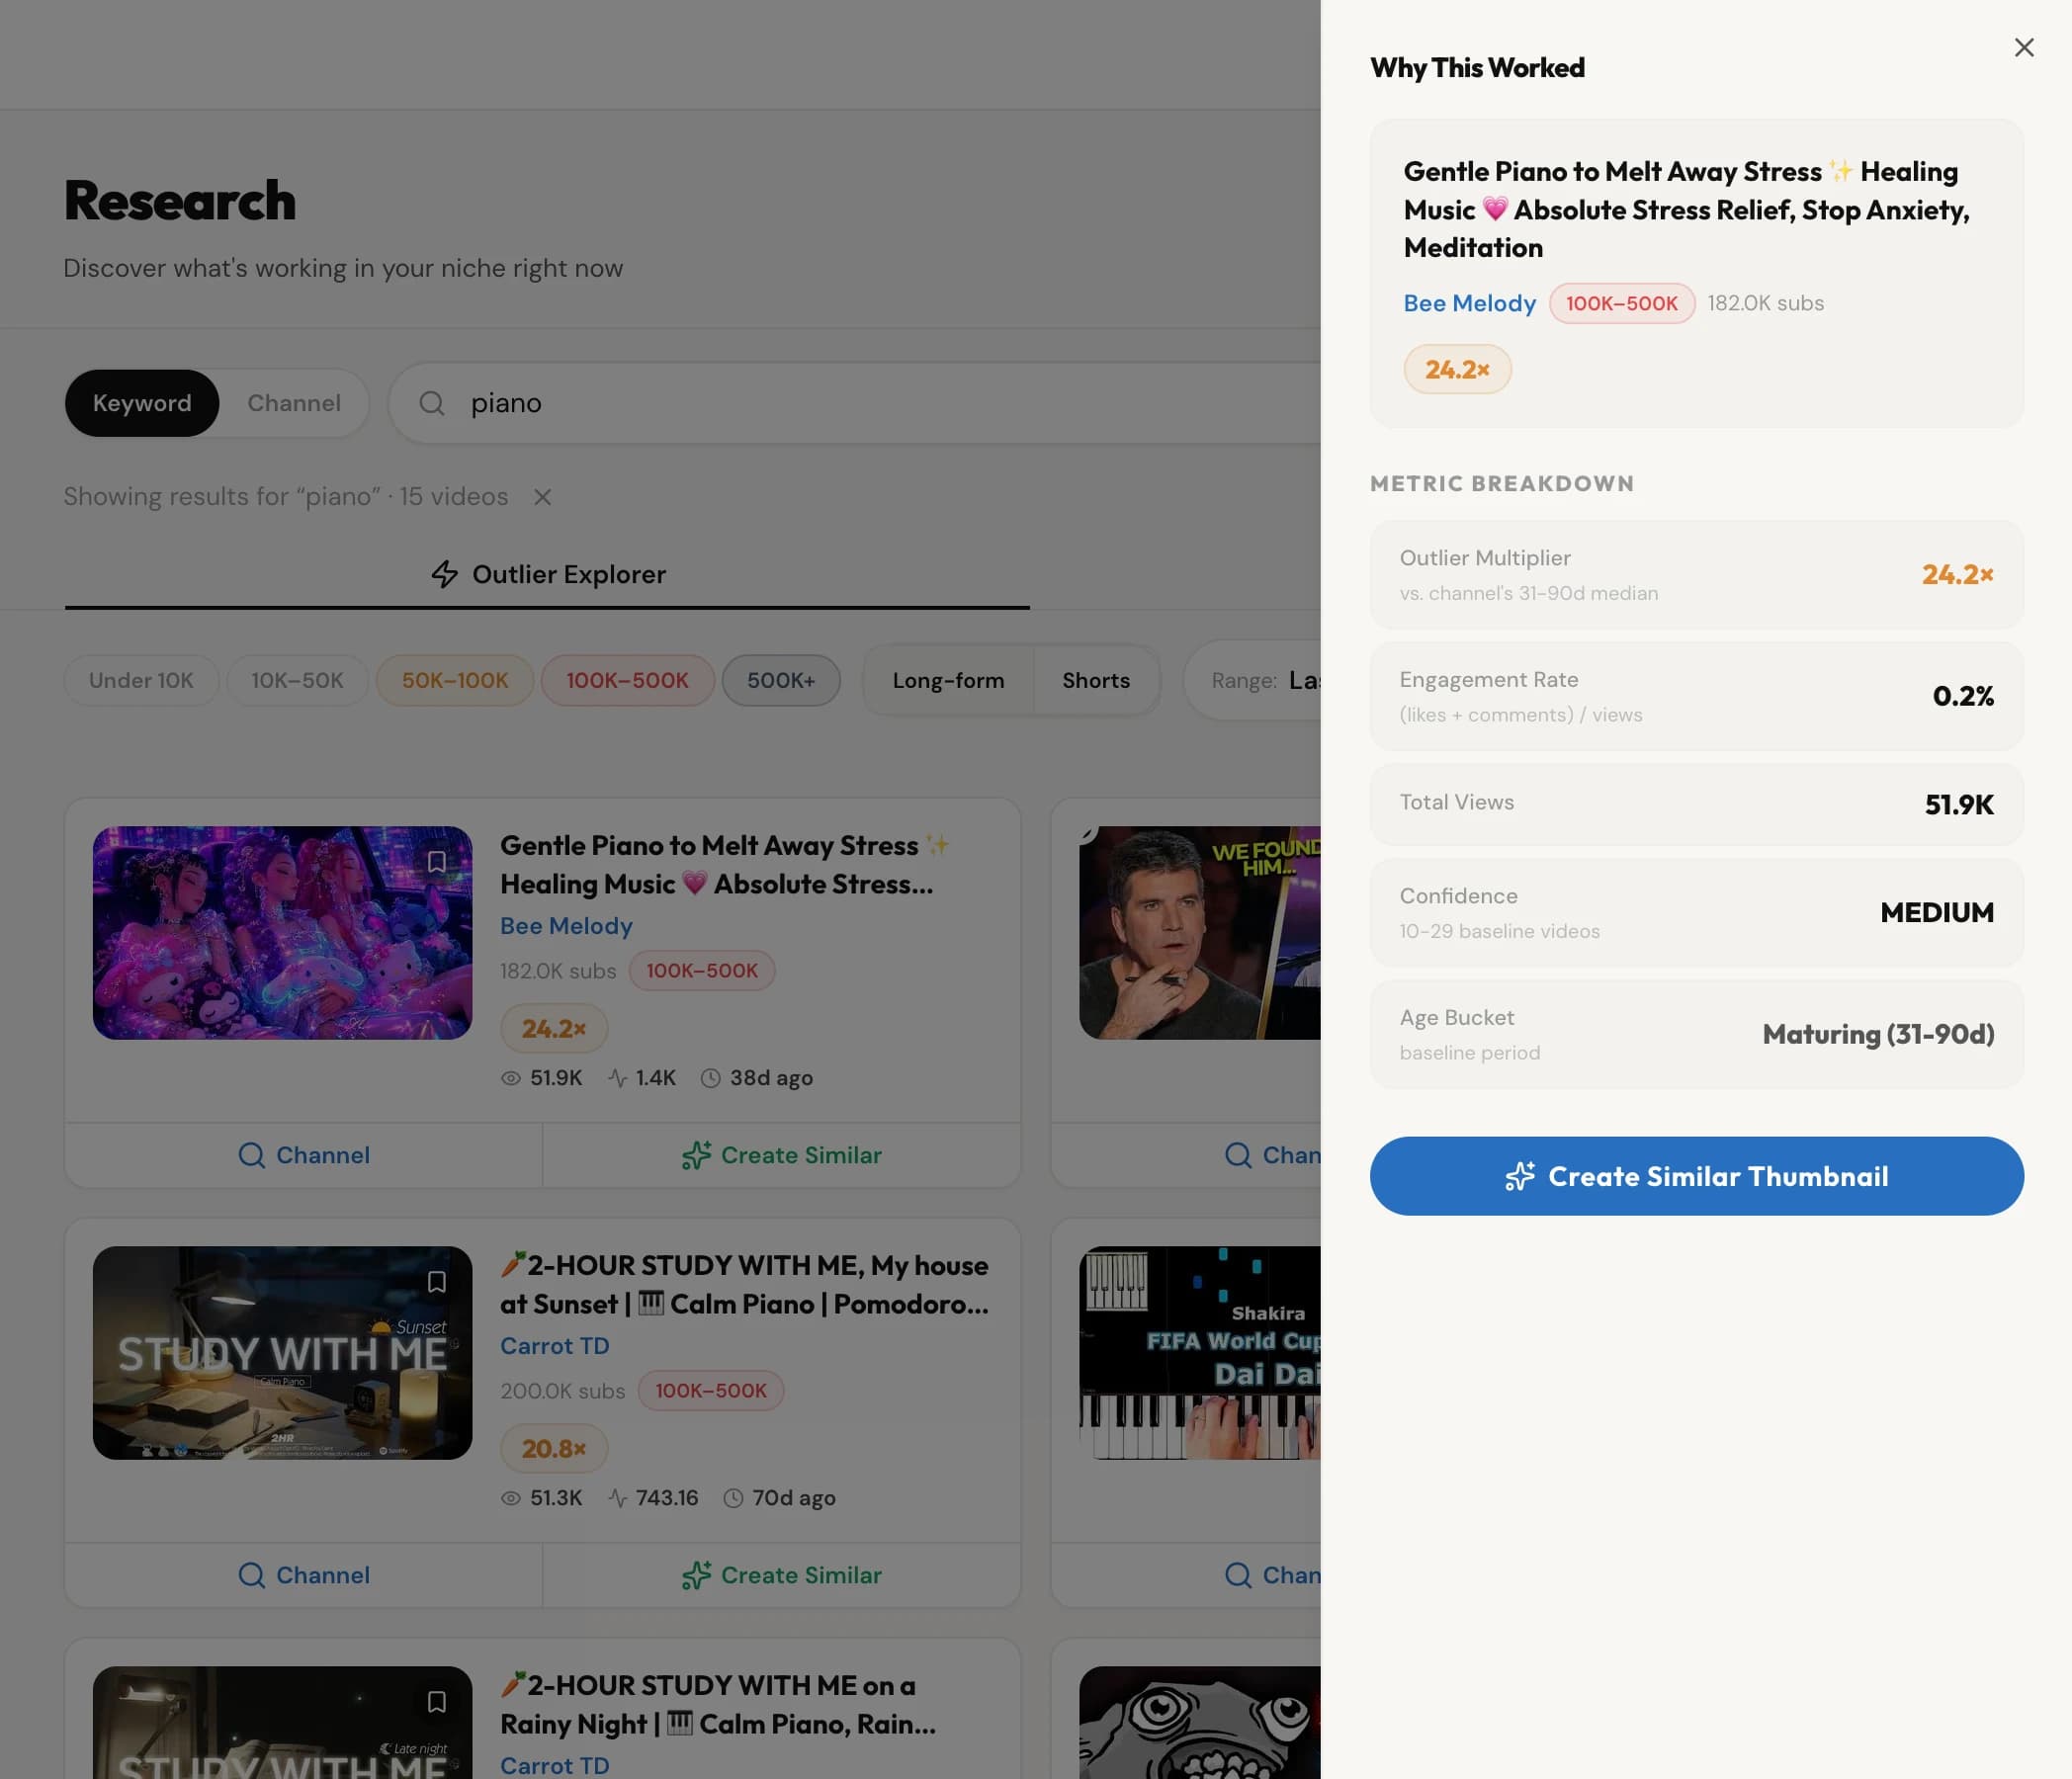Viewport: 2072px width, 1779px height.
Task: Toggle the 100K–500K subscriber filter chip
Action: click(627, 680)
